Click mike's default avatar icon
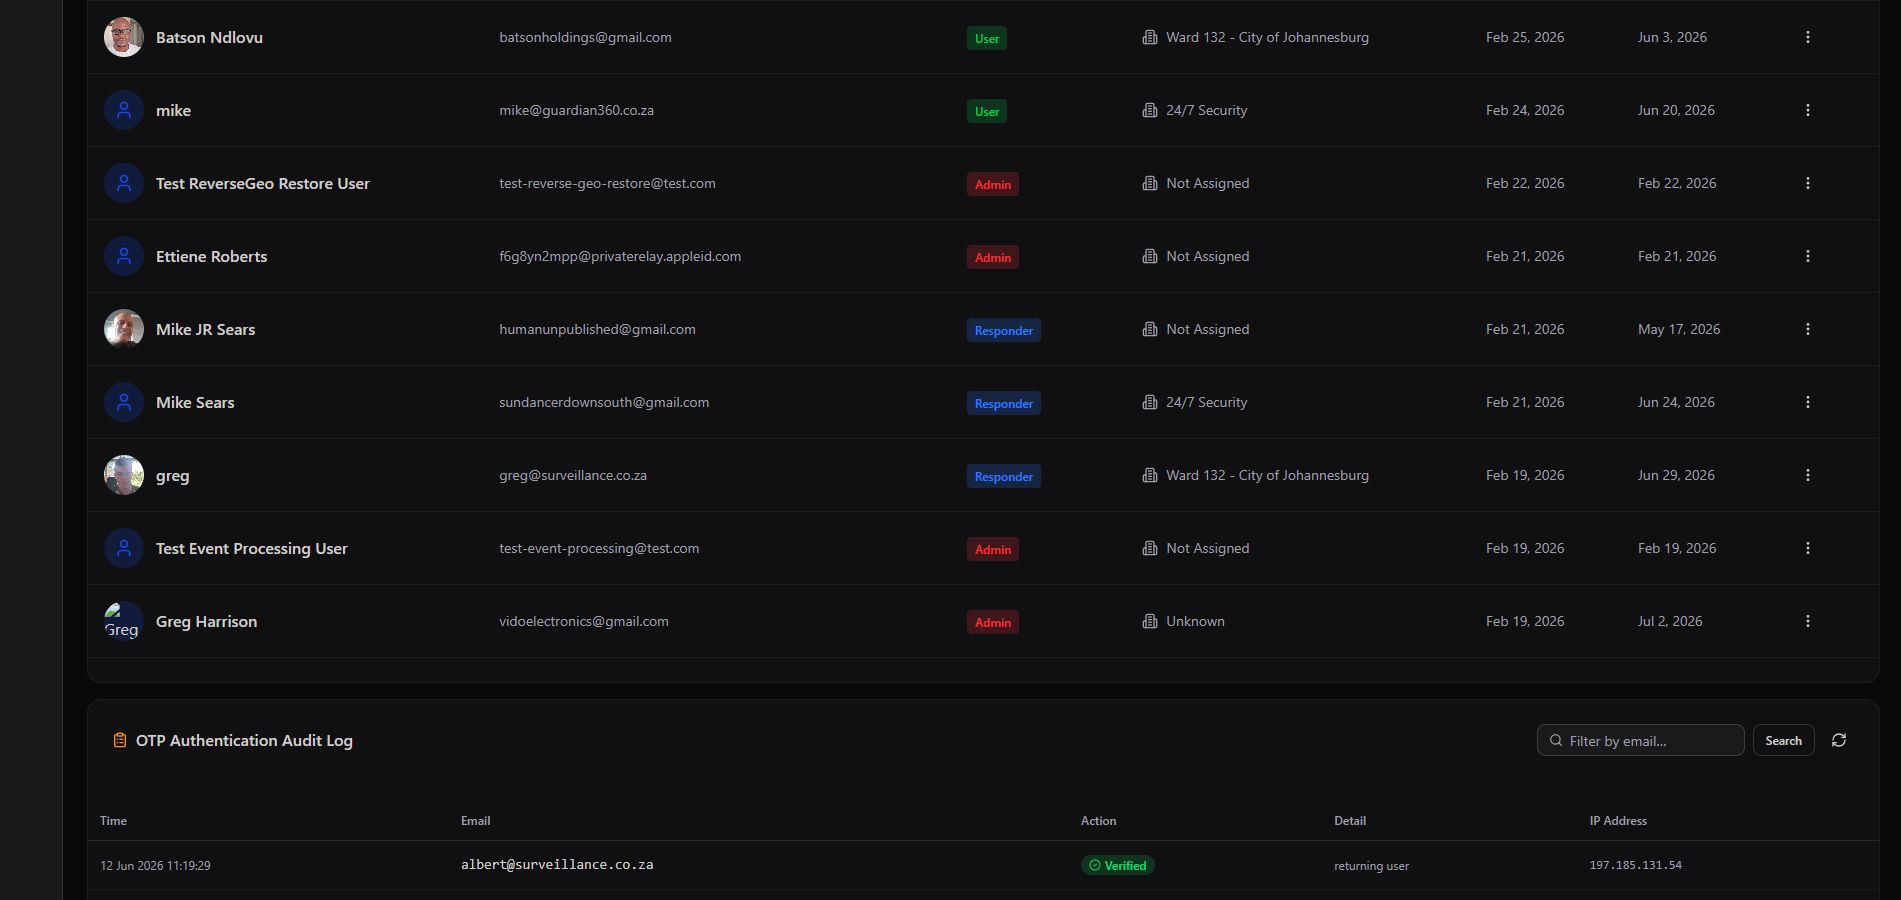This screenshot has width=1901, height=900. point(124,110)
